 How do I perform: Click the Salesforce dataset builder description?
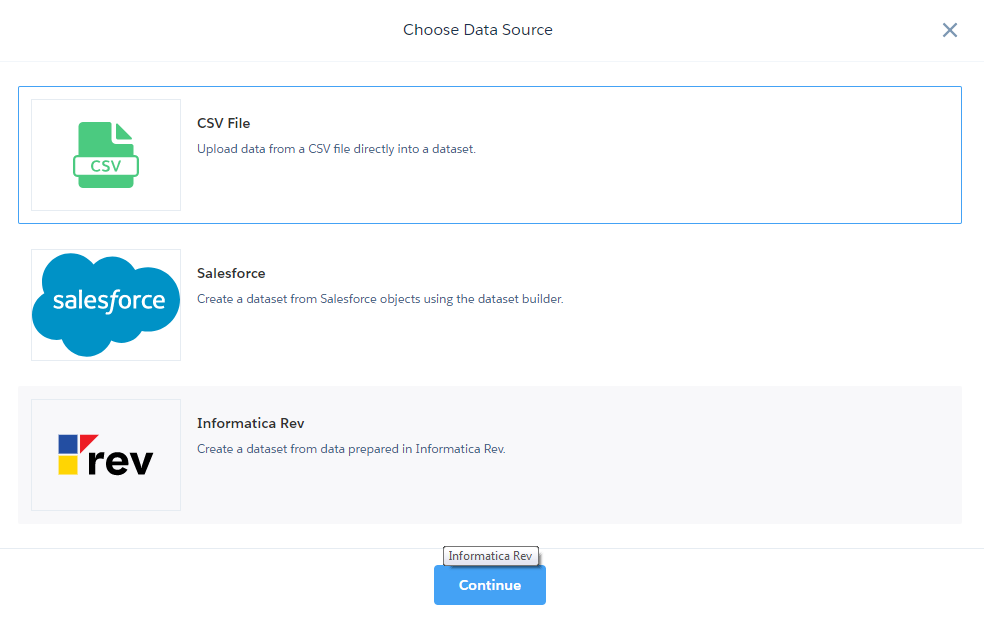(380, 299)
